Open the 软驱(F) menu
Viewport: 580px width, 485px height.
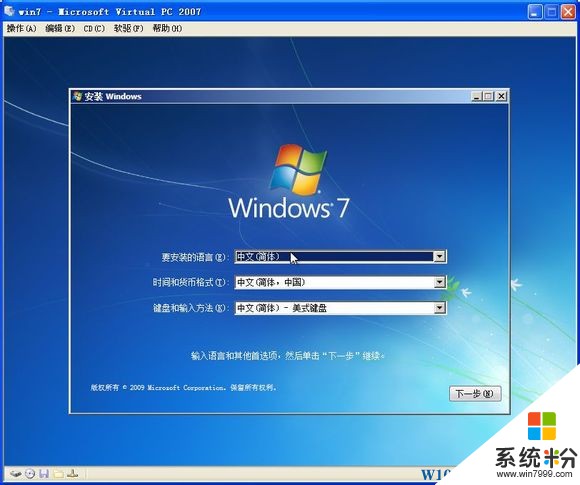[x=128, y=28]
